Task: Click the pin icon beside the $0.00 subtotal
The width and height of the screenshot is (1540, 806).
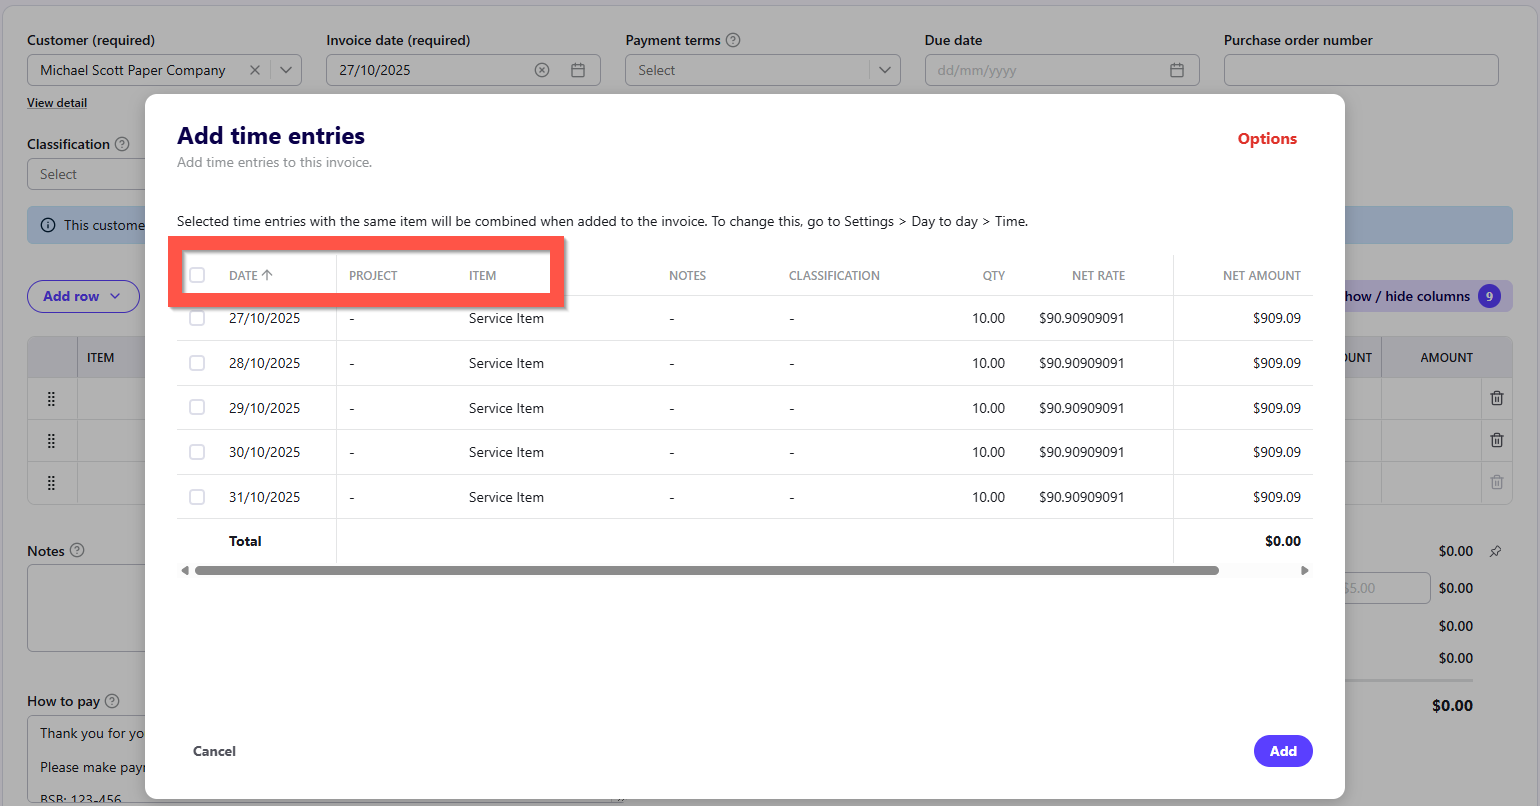Action: coord(1495,551)
